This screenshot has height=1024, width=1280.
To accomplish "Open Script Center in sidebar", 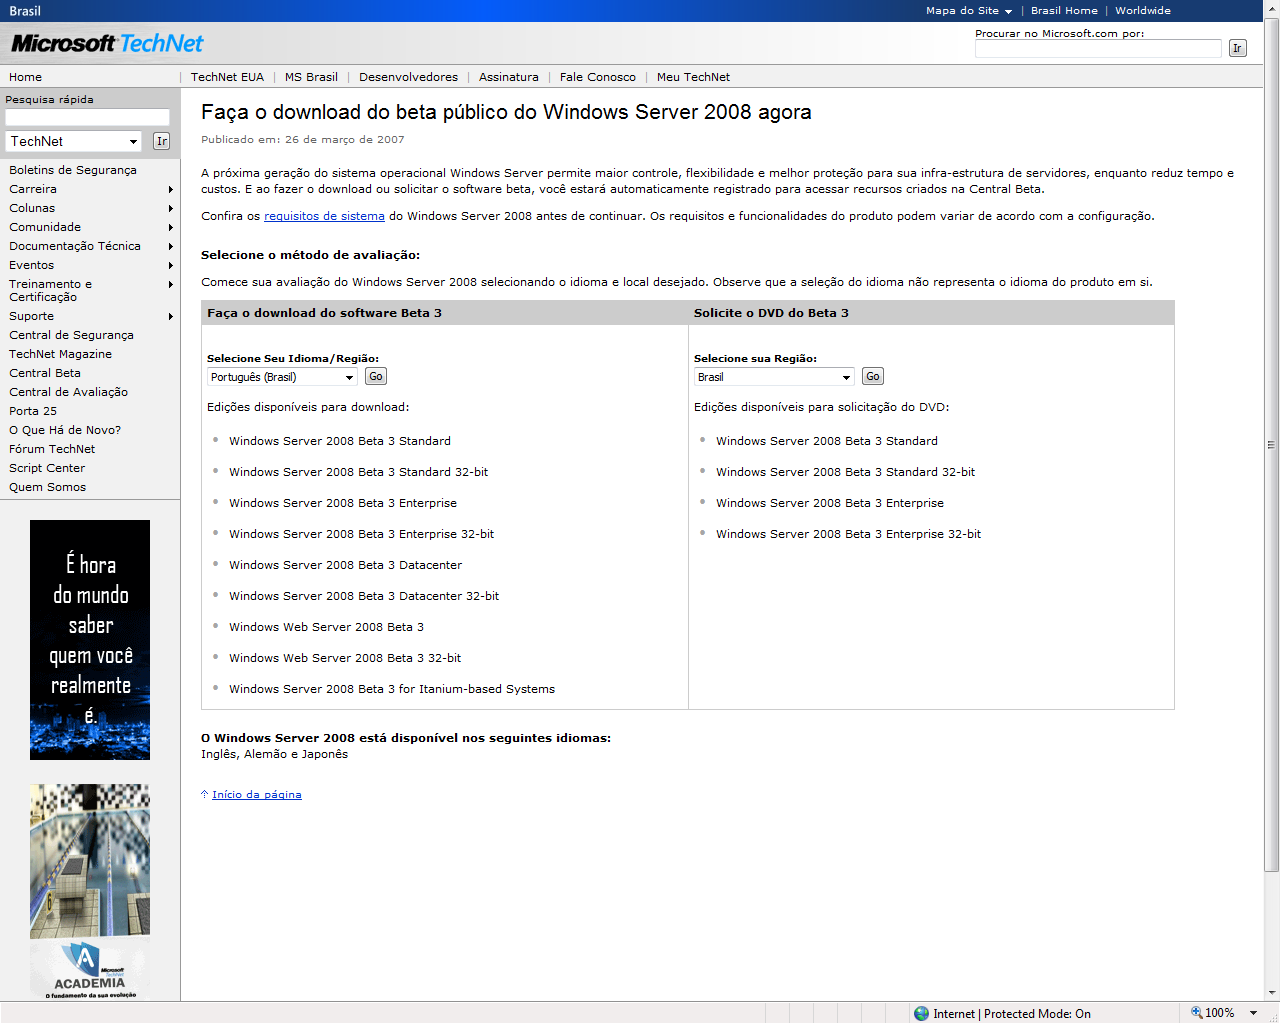I will [47, 468].
